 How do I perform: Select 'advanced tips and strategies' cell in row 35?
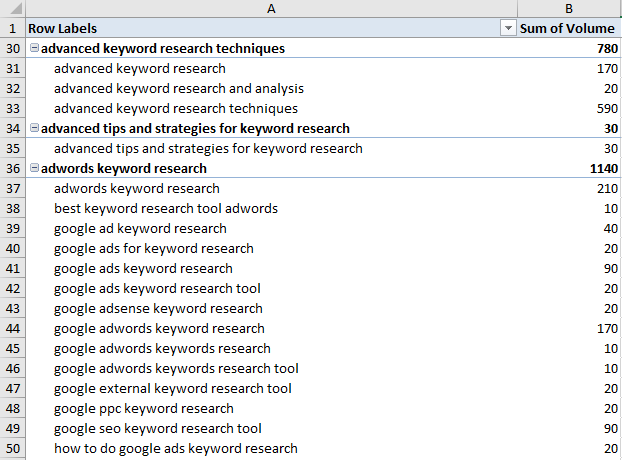pyautogui.click(x=271, y=148)
